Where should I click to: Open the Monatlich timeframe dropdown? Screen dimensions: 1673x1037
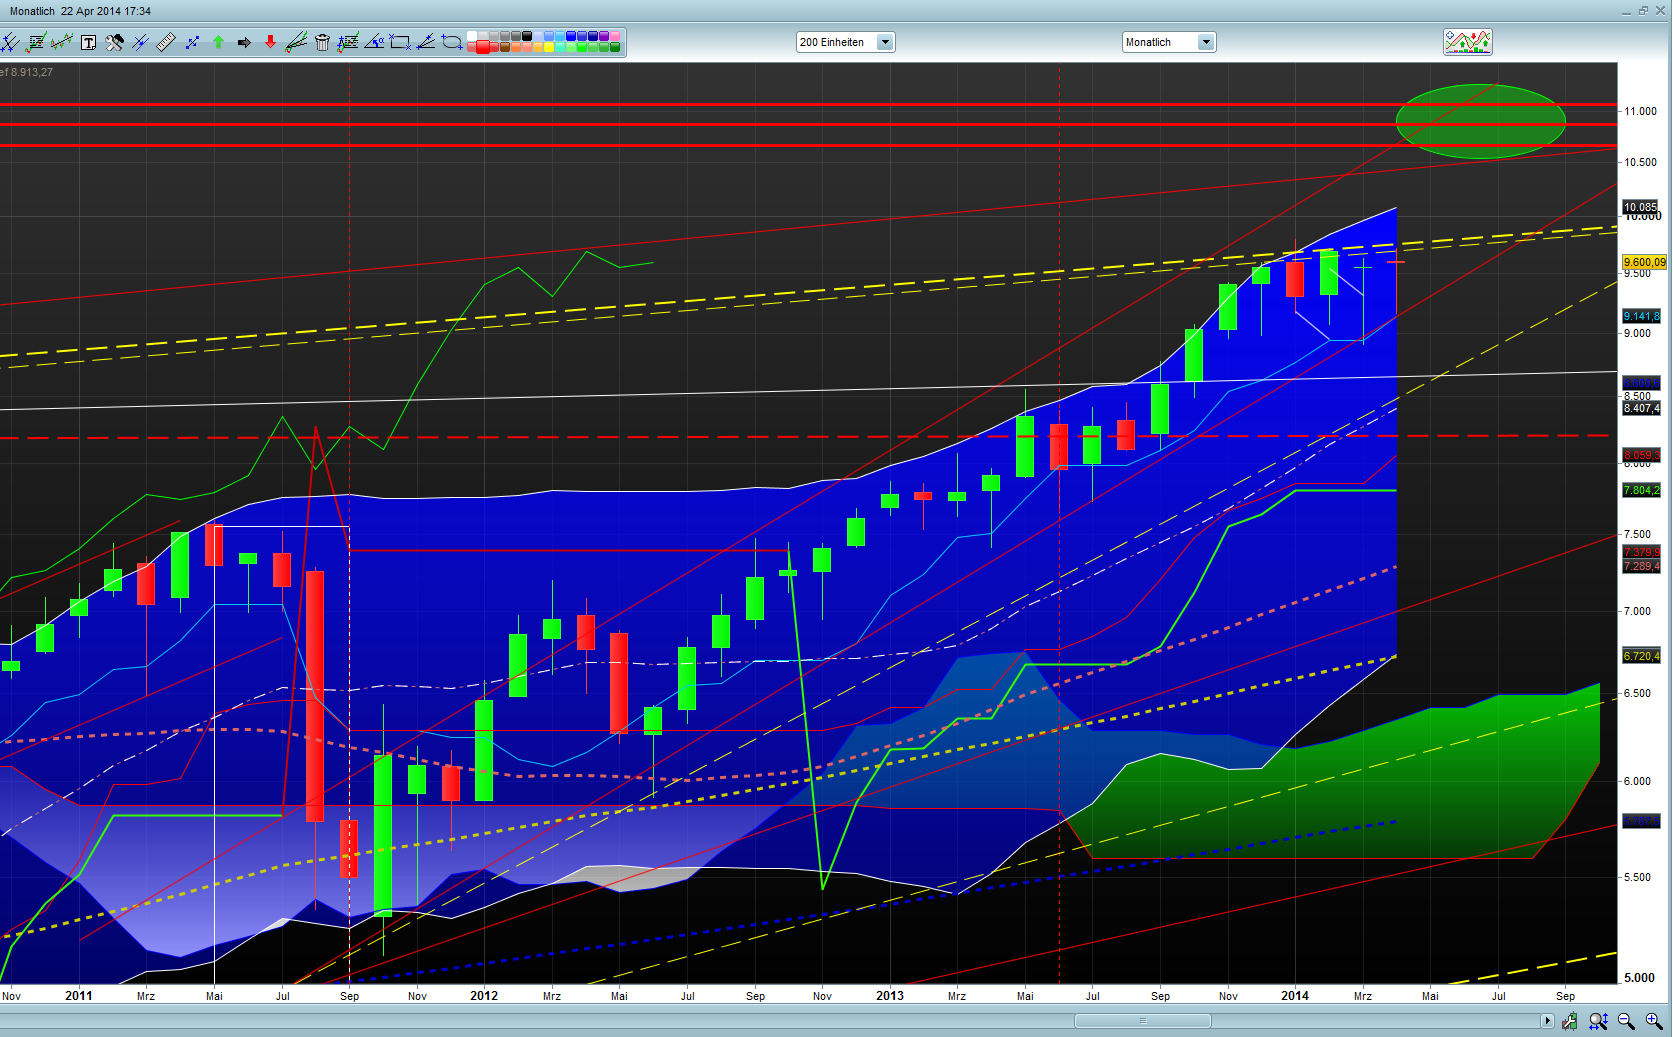(1168, 42)
